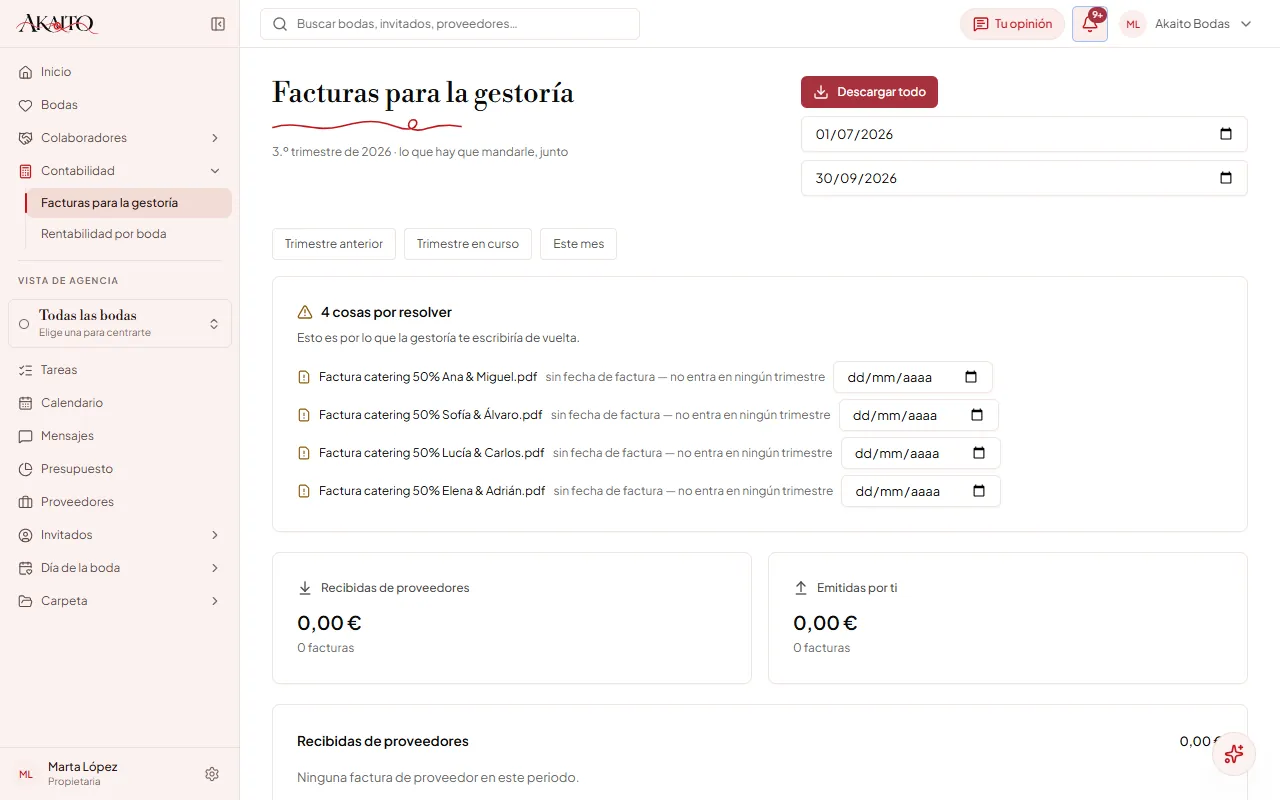This screenshot has height=800, width=1280.
Task: Click the Sofía & Álvaro invoice date field
Action: pos(918,415)
